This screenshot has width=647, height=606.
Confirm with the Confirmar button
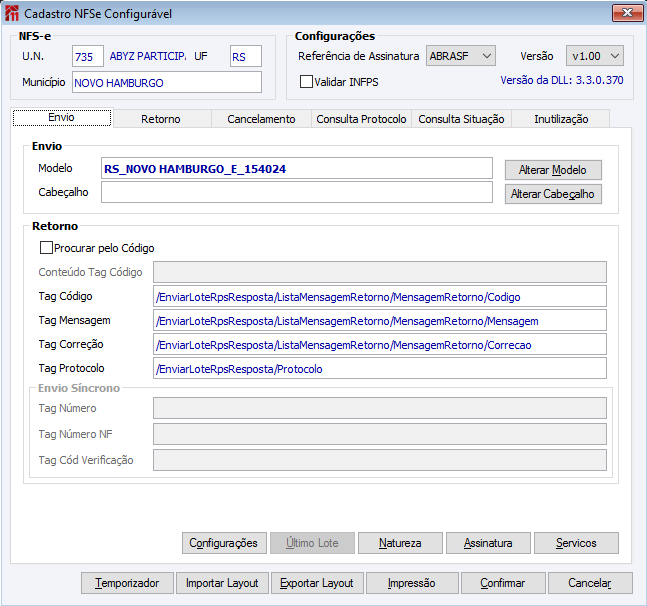pos(503,583)
